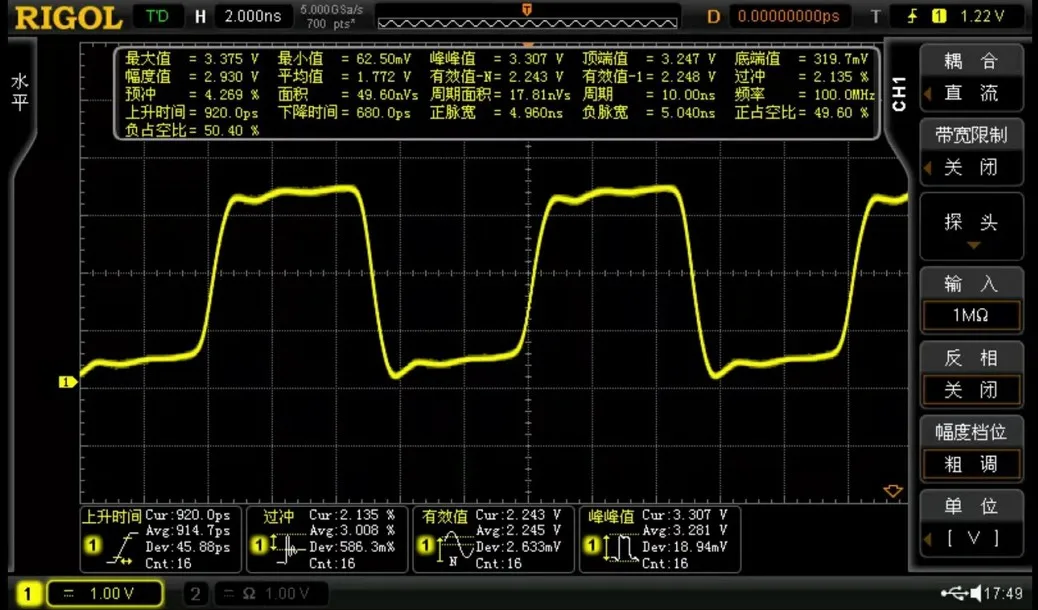The image size is (1038, 610).
Task: Click the RMS sine wave icon
Action: pos(455,548)
